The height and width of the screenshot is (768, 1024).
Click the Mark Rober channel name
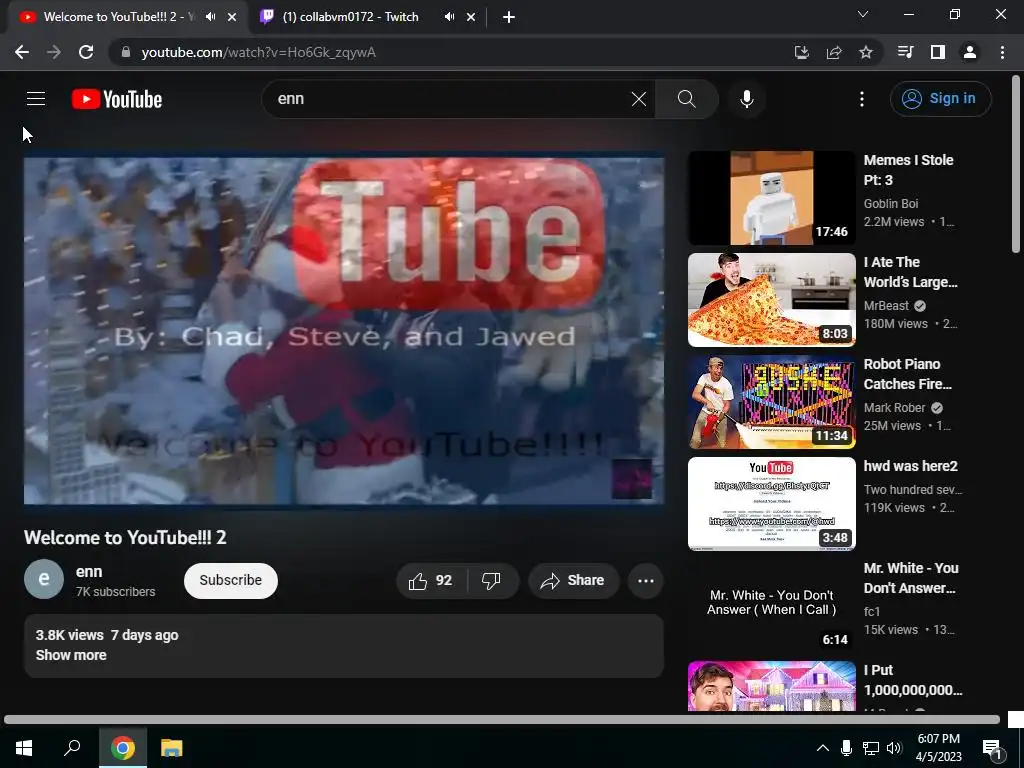pyautogui.click(x=894, y=408)
